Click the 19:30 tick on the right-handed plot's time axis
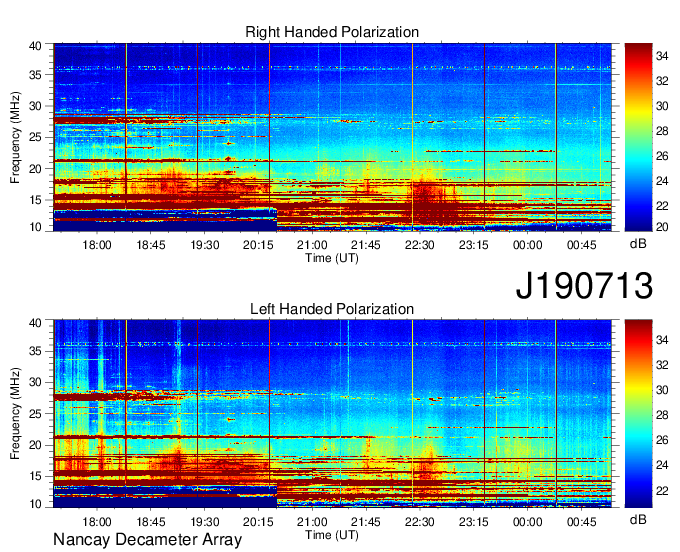680x552 pixels. (x=205, y=245)
